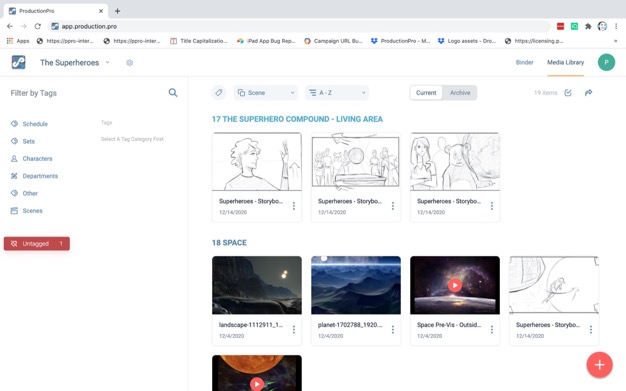Click the search magnifier in Filter by Tags

pos(173,93)
